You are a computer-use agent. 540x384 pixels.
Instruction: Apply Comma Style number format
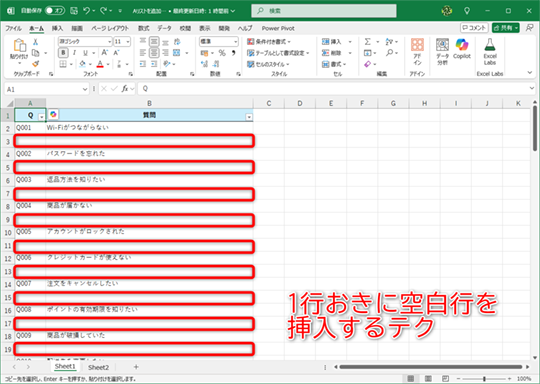click(x=233, y=53)
